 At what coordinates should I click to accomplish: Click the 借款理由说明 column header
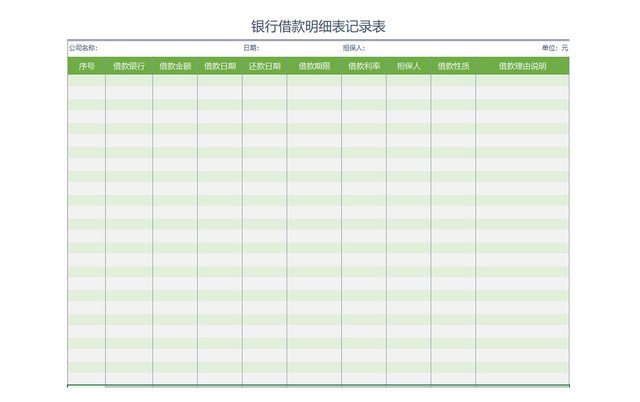click(x=522, y=66)
